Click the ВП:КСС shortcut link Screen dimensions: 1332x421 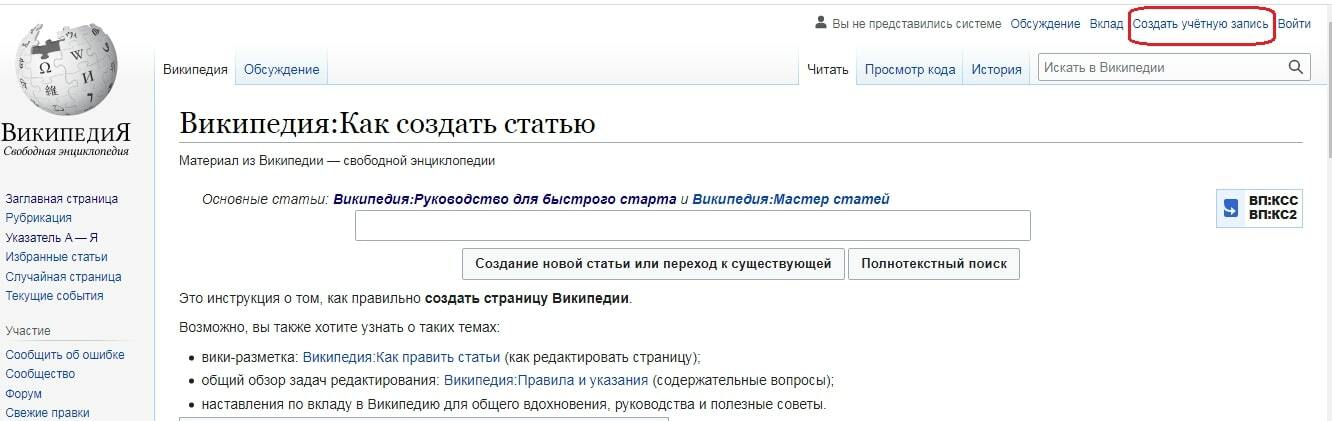pyautogui.click(x=1273, y=201)
